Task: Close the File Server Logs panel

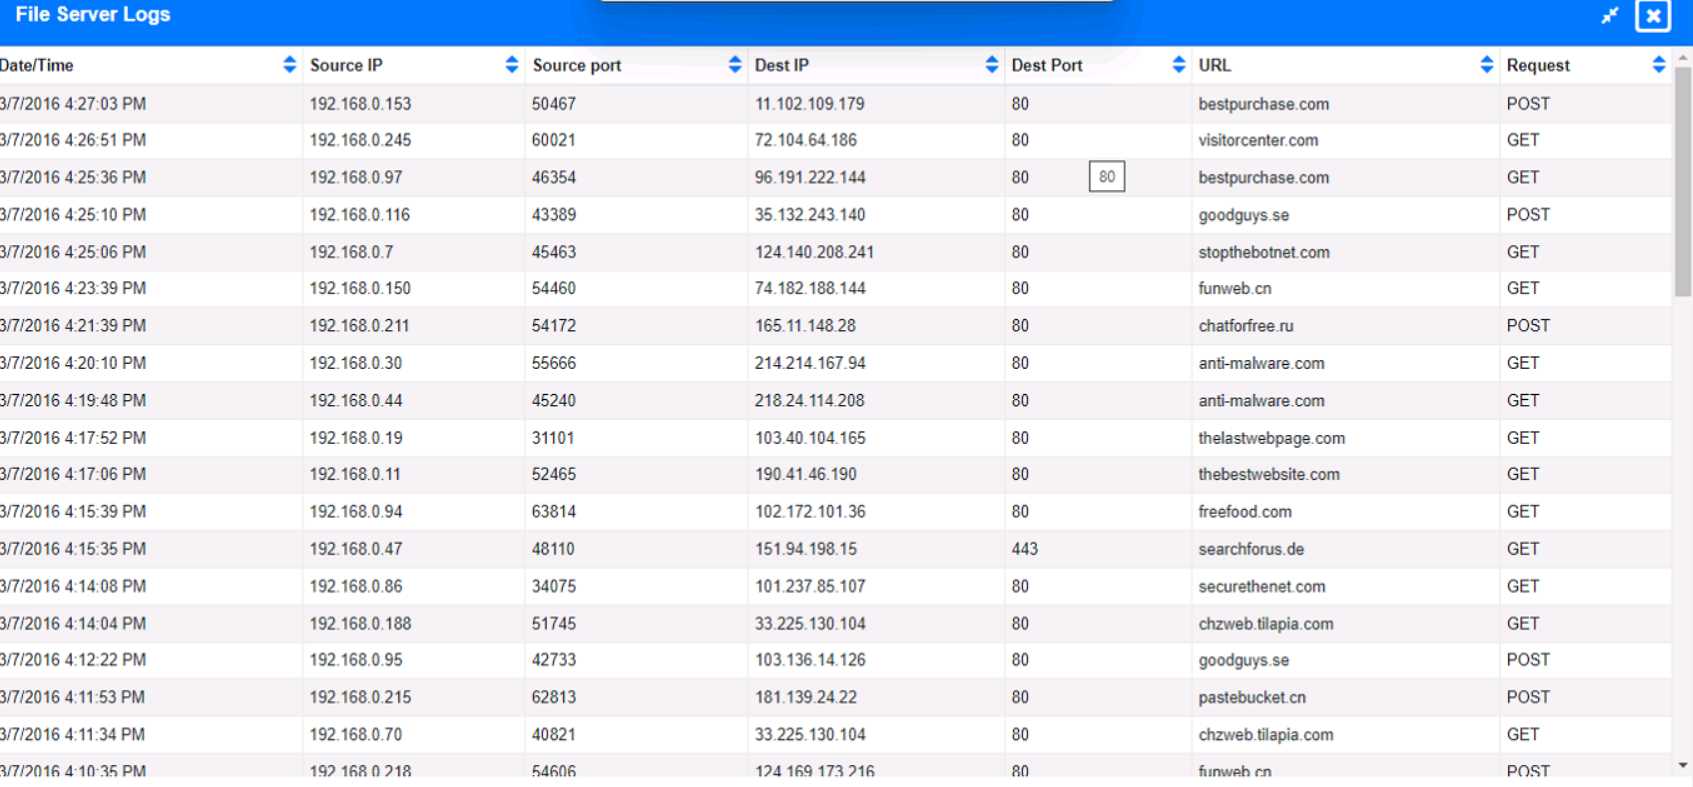Action: pos(1652,16)
